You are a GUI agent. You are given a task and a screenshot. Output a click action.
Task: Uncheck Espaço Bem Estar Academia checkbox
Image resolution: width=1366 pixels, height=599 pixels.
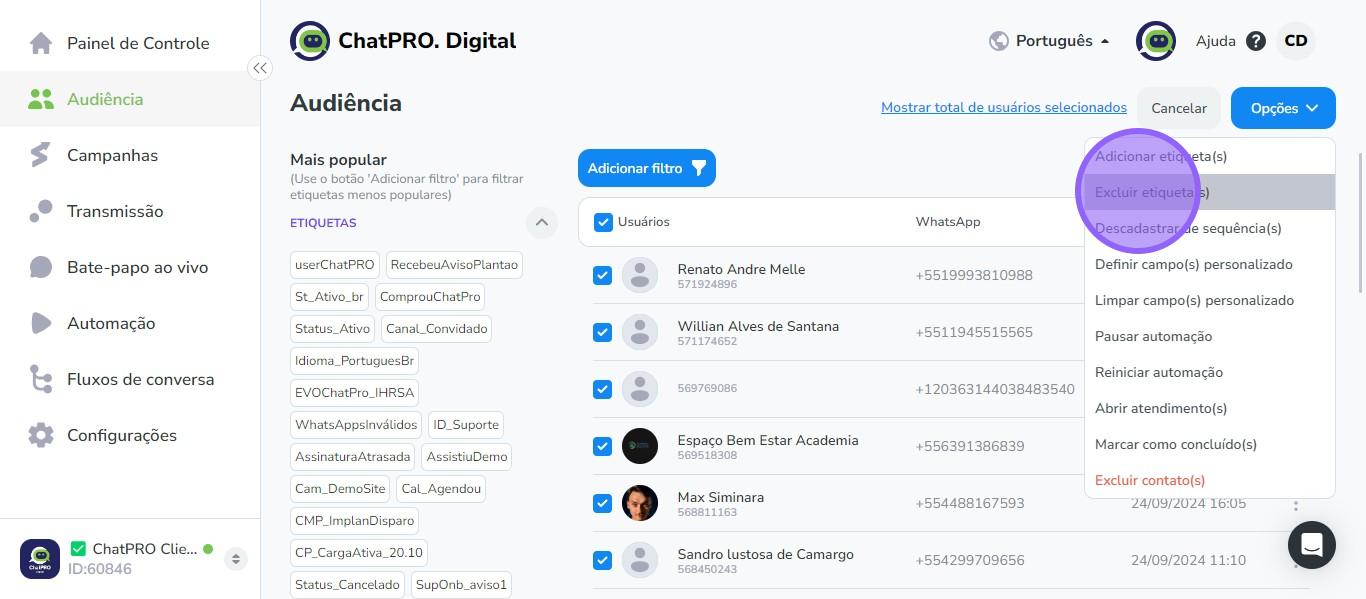pos(602,446)
